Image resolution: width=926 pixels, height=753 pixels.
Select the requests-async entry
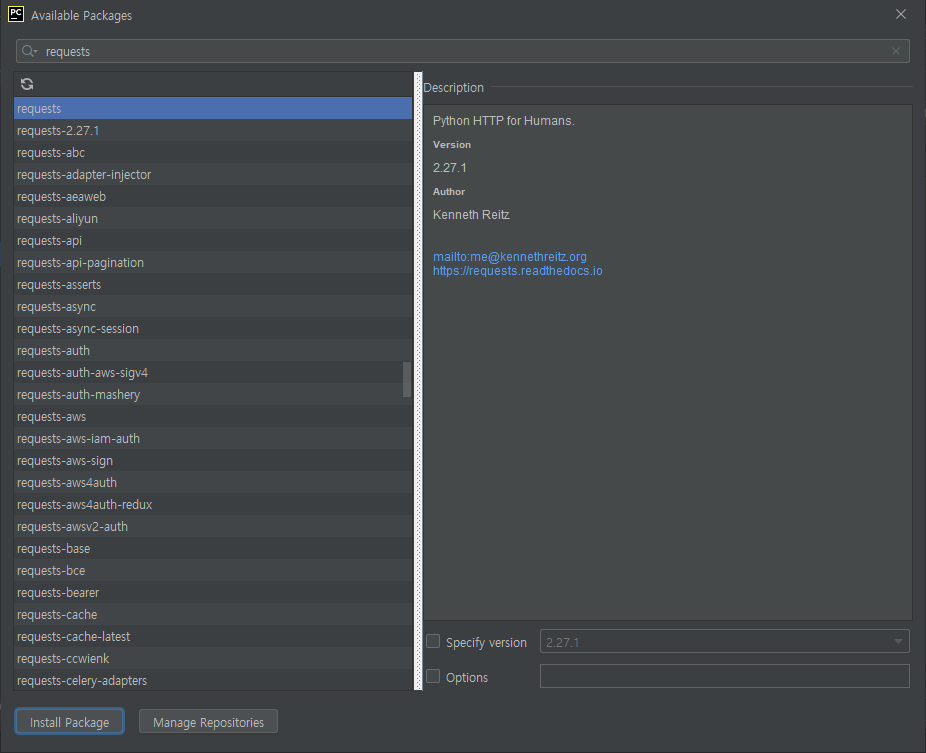(213, 307)
